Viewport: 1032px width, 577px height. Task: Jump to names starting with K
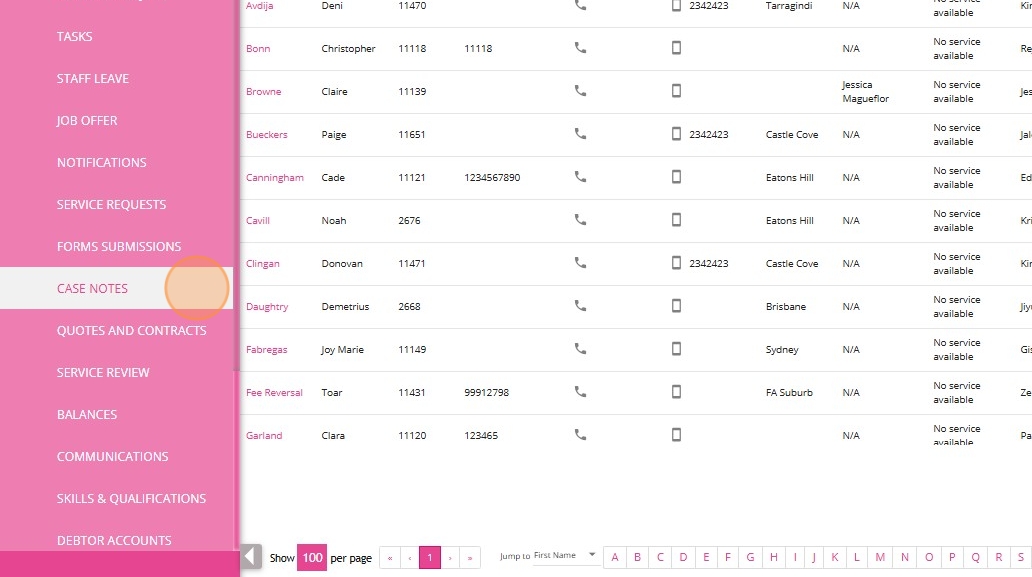coord(835,557)
